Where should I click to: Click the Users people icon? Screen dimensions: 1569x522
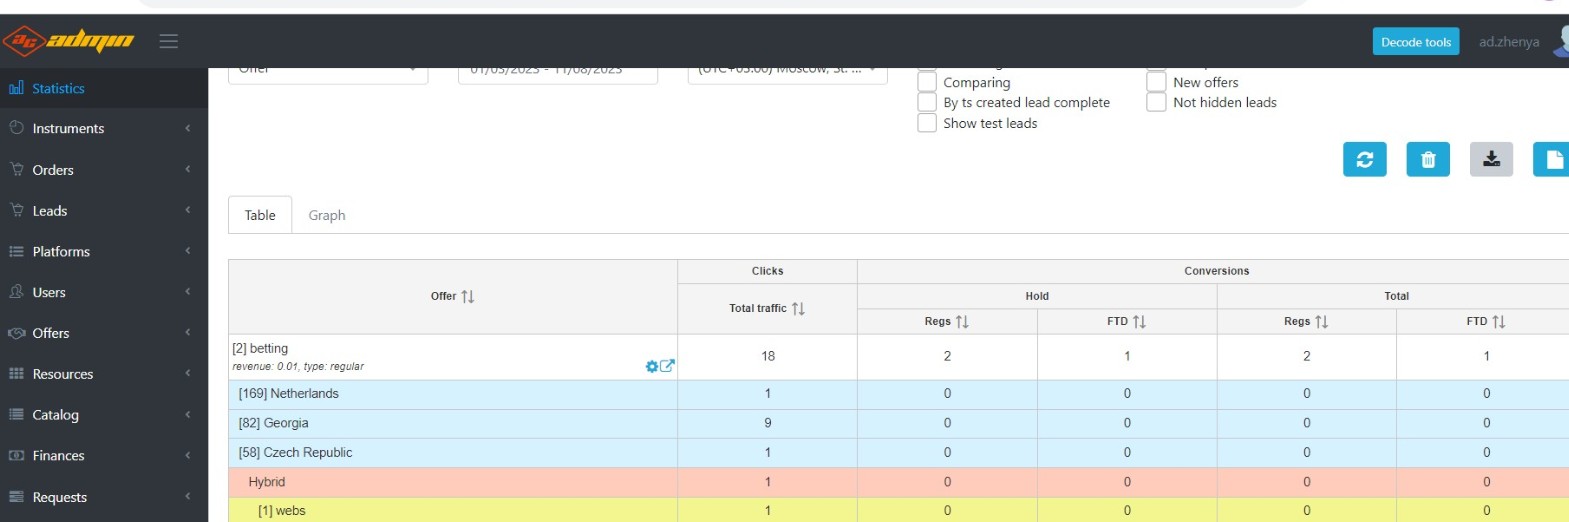(x=16, y=292)
